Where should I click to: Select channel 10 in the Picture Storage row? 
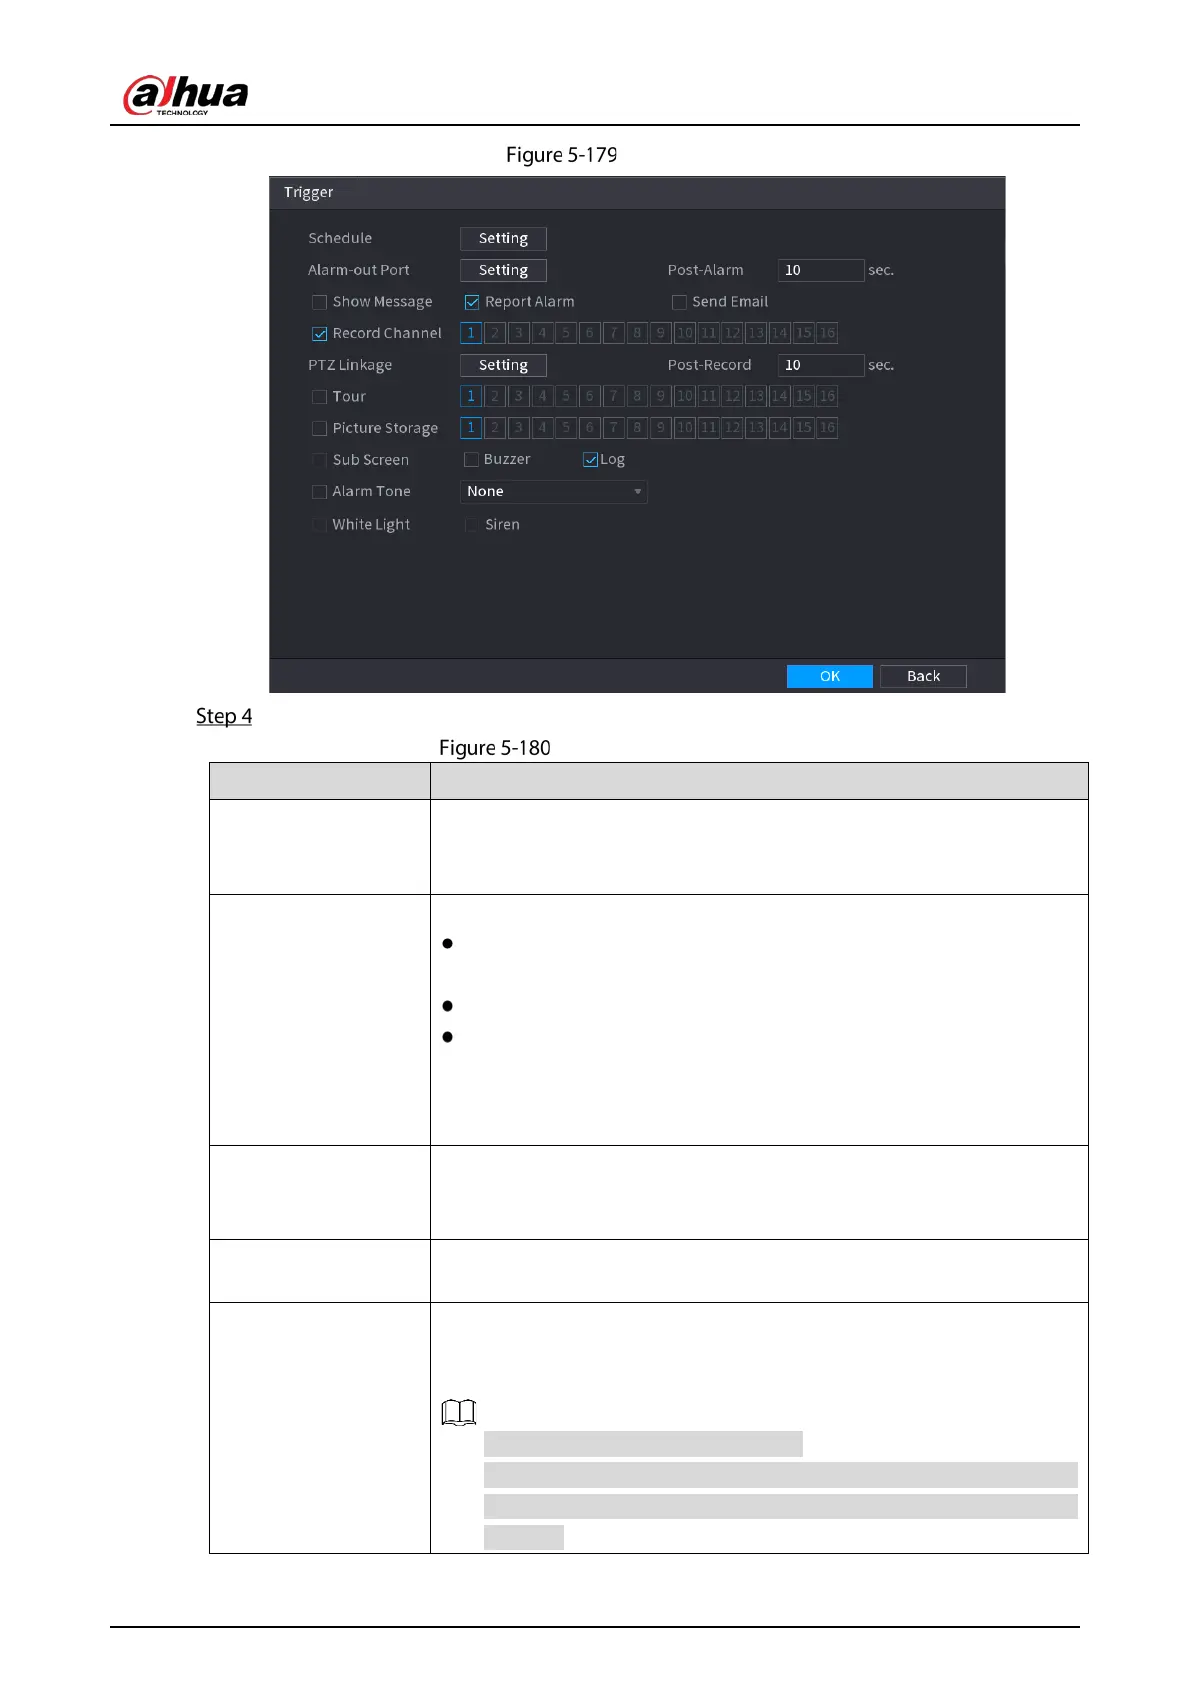[685, 428]
